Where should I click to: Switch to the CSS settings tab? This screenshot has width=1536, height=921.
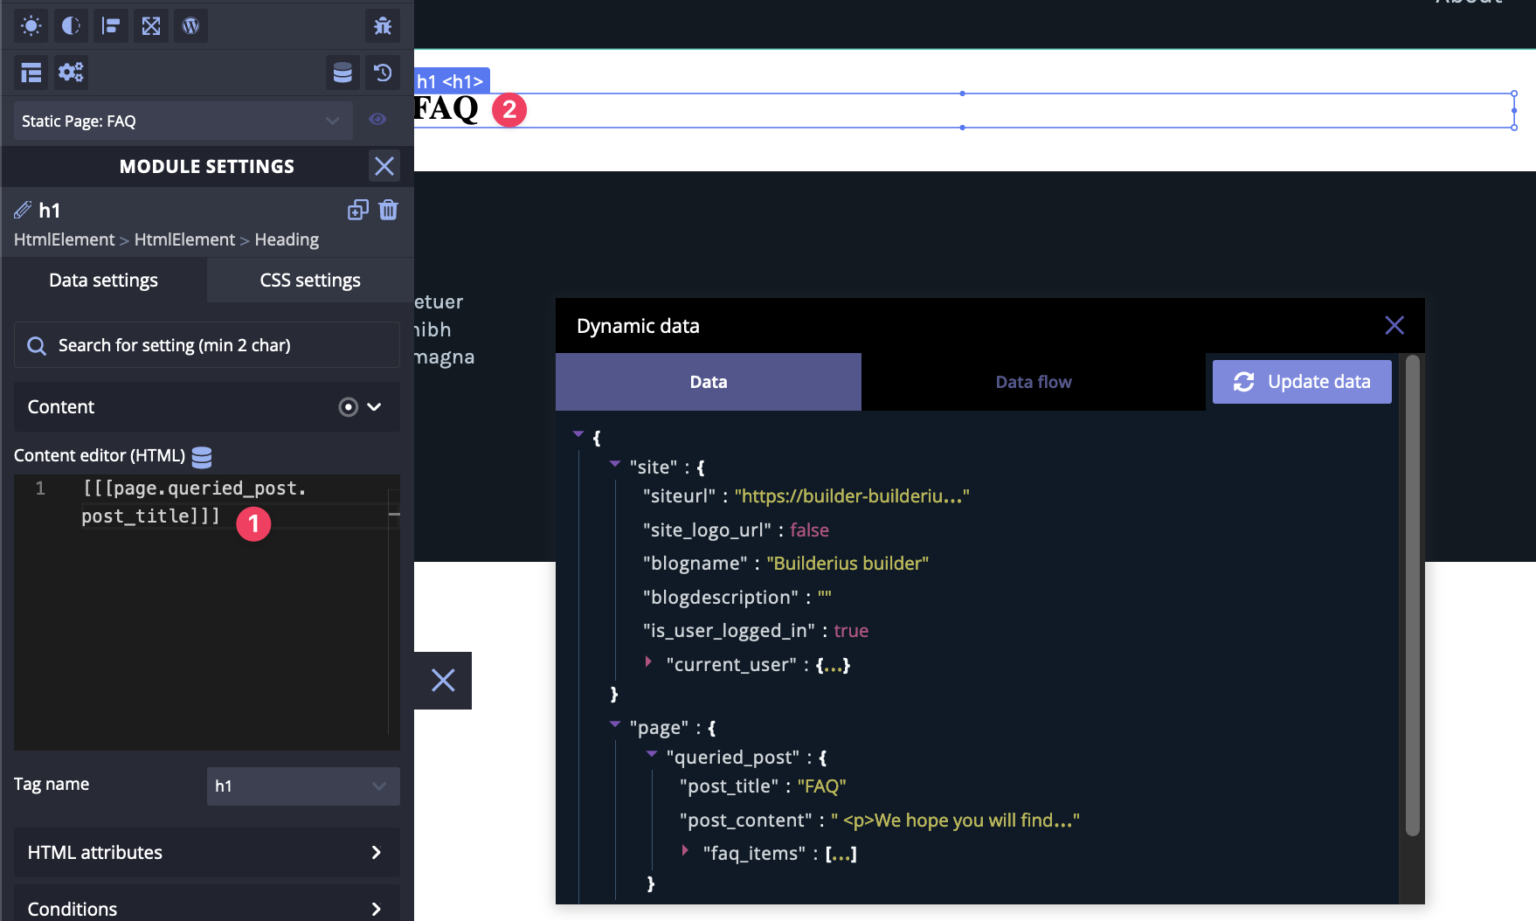pyautogui.click(x=308, y=280)
